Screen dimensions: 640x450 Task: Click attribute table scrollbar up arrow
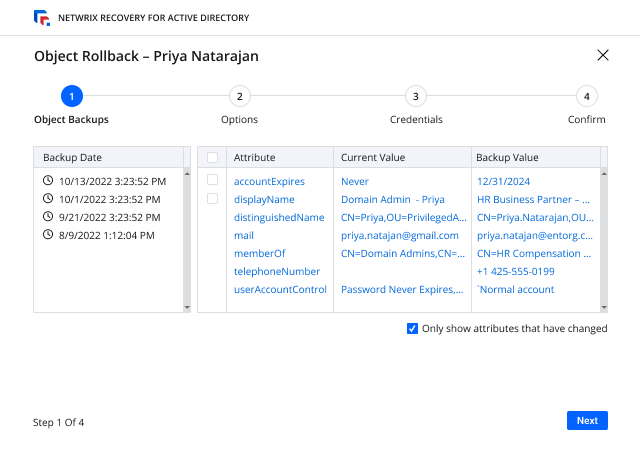[604, 174]
